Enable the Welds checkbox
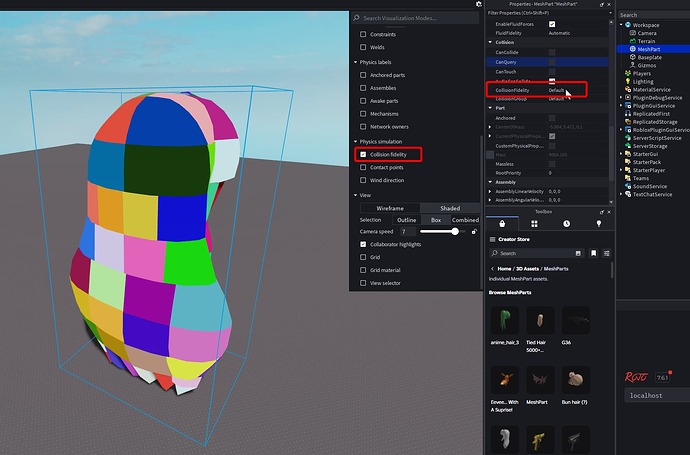 click(x=363, y=47)
